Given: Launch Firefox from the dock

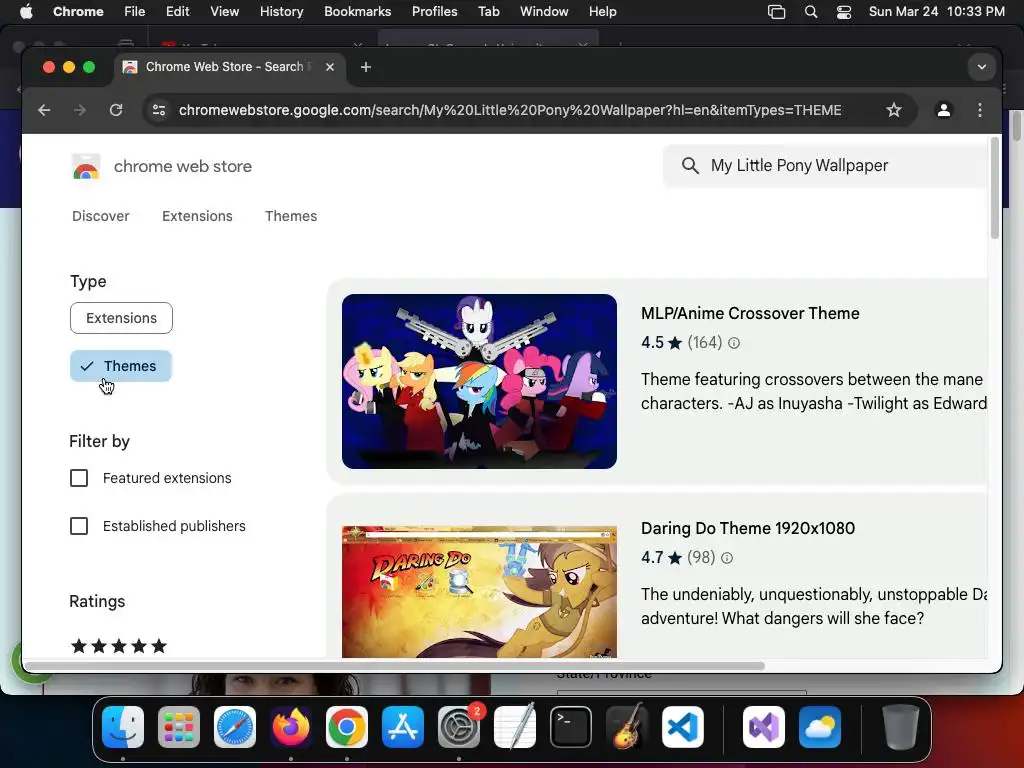Looking at the screenshot, I should (x=291, y=727).
